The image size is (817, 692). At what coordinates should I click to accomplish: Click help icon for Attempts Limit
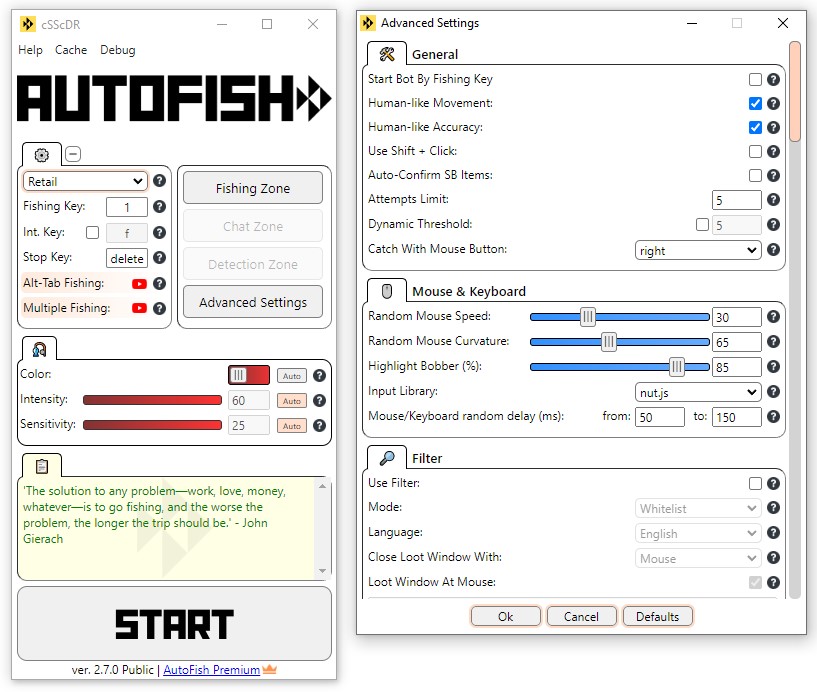[x=774, y=200]
